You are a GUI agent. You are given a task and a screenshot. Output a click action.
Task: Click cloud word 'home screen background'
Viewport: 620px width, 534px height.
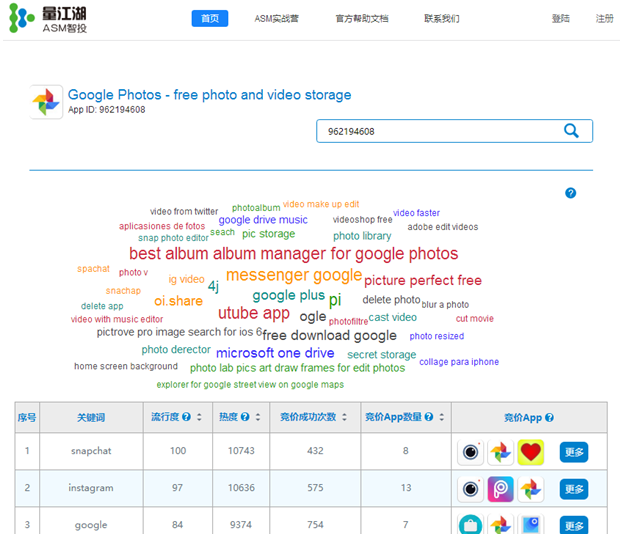point(126,366)
